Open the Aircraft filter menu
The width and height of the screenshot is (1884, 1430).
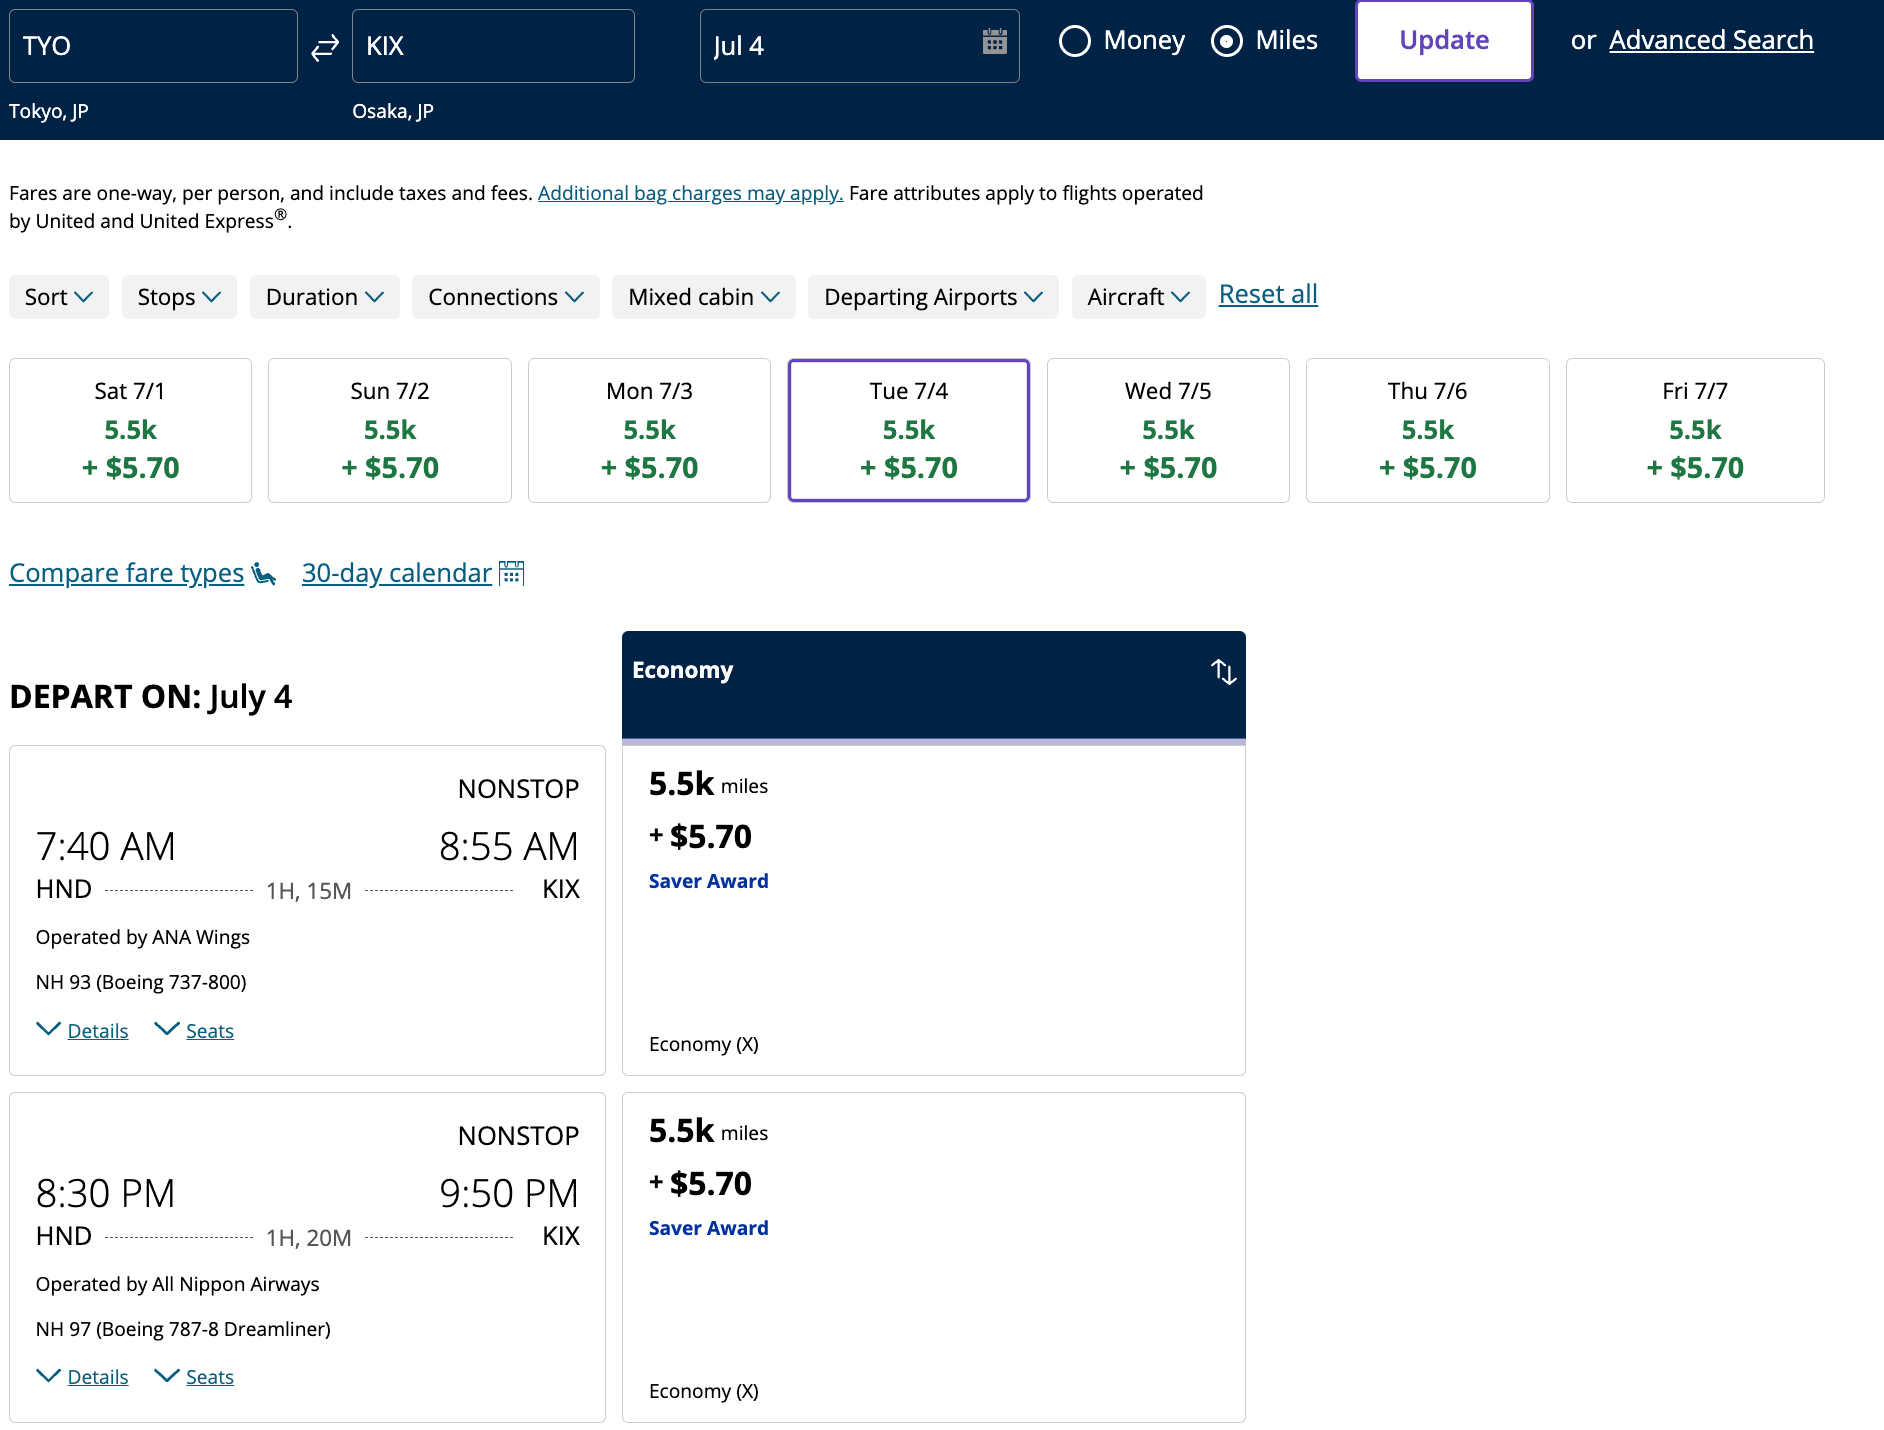[1138, 296]
